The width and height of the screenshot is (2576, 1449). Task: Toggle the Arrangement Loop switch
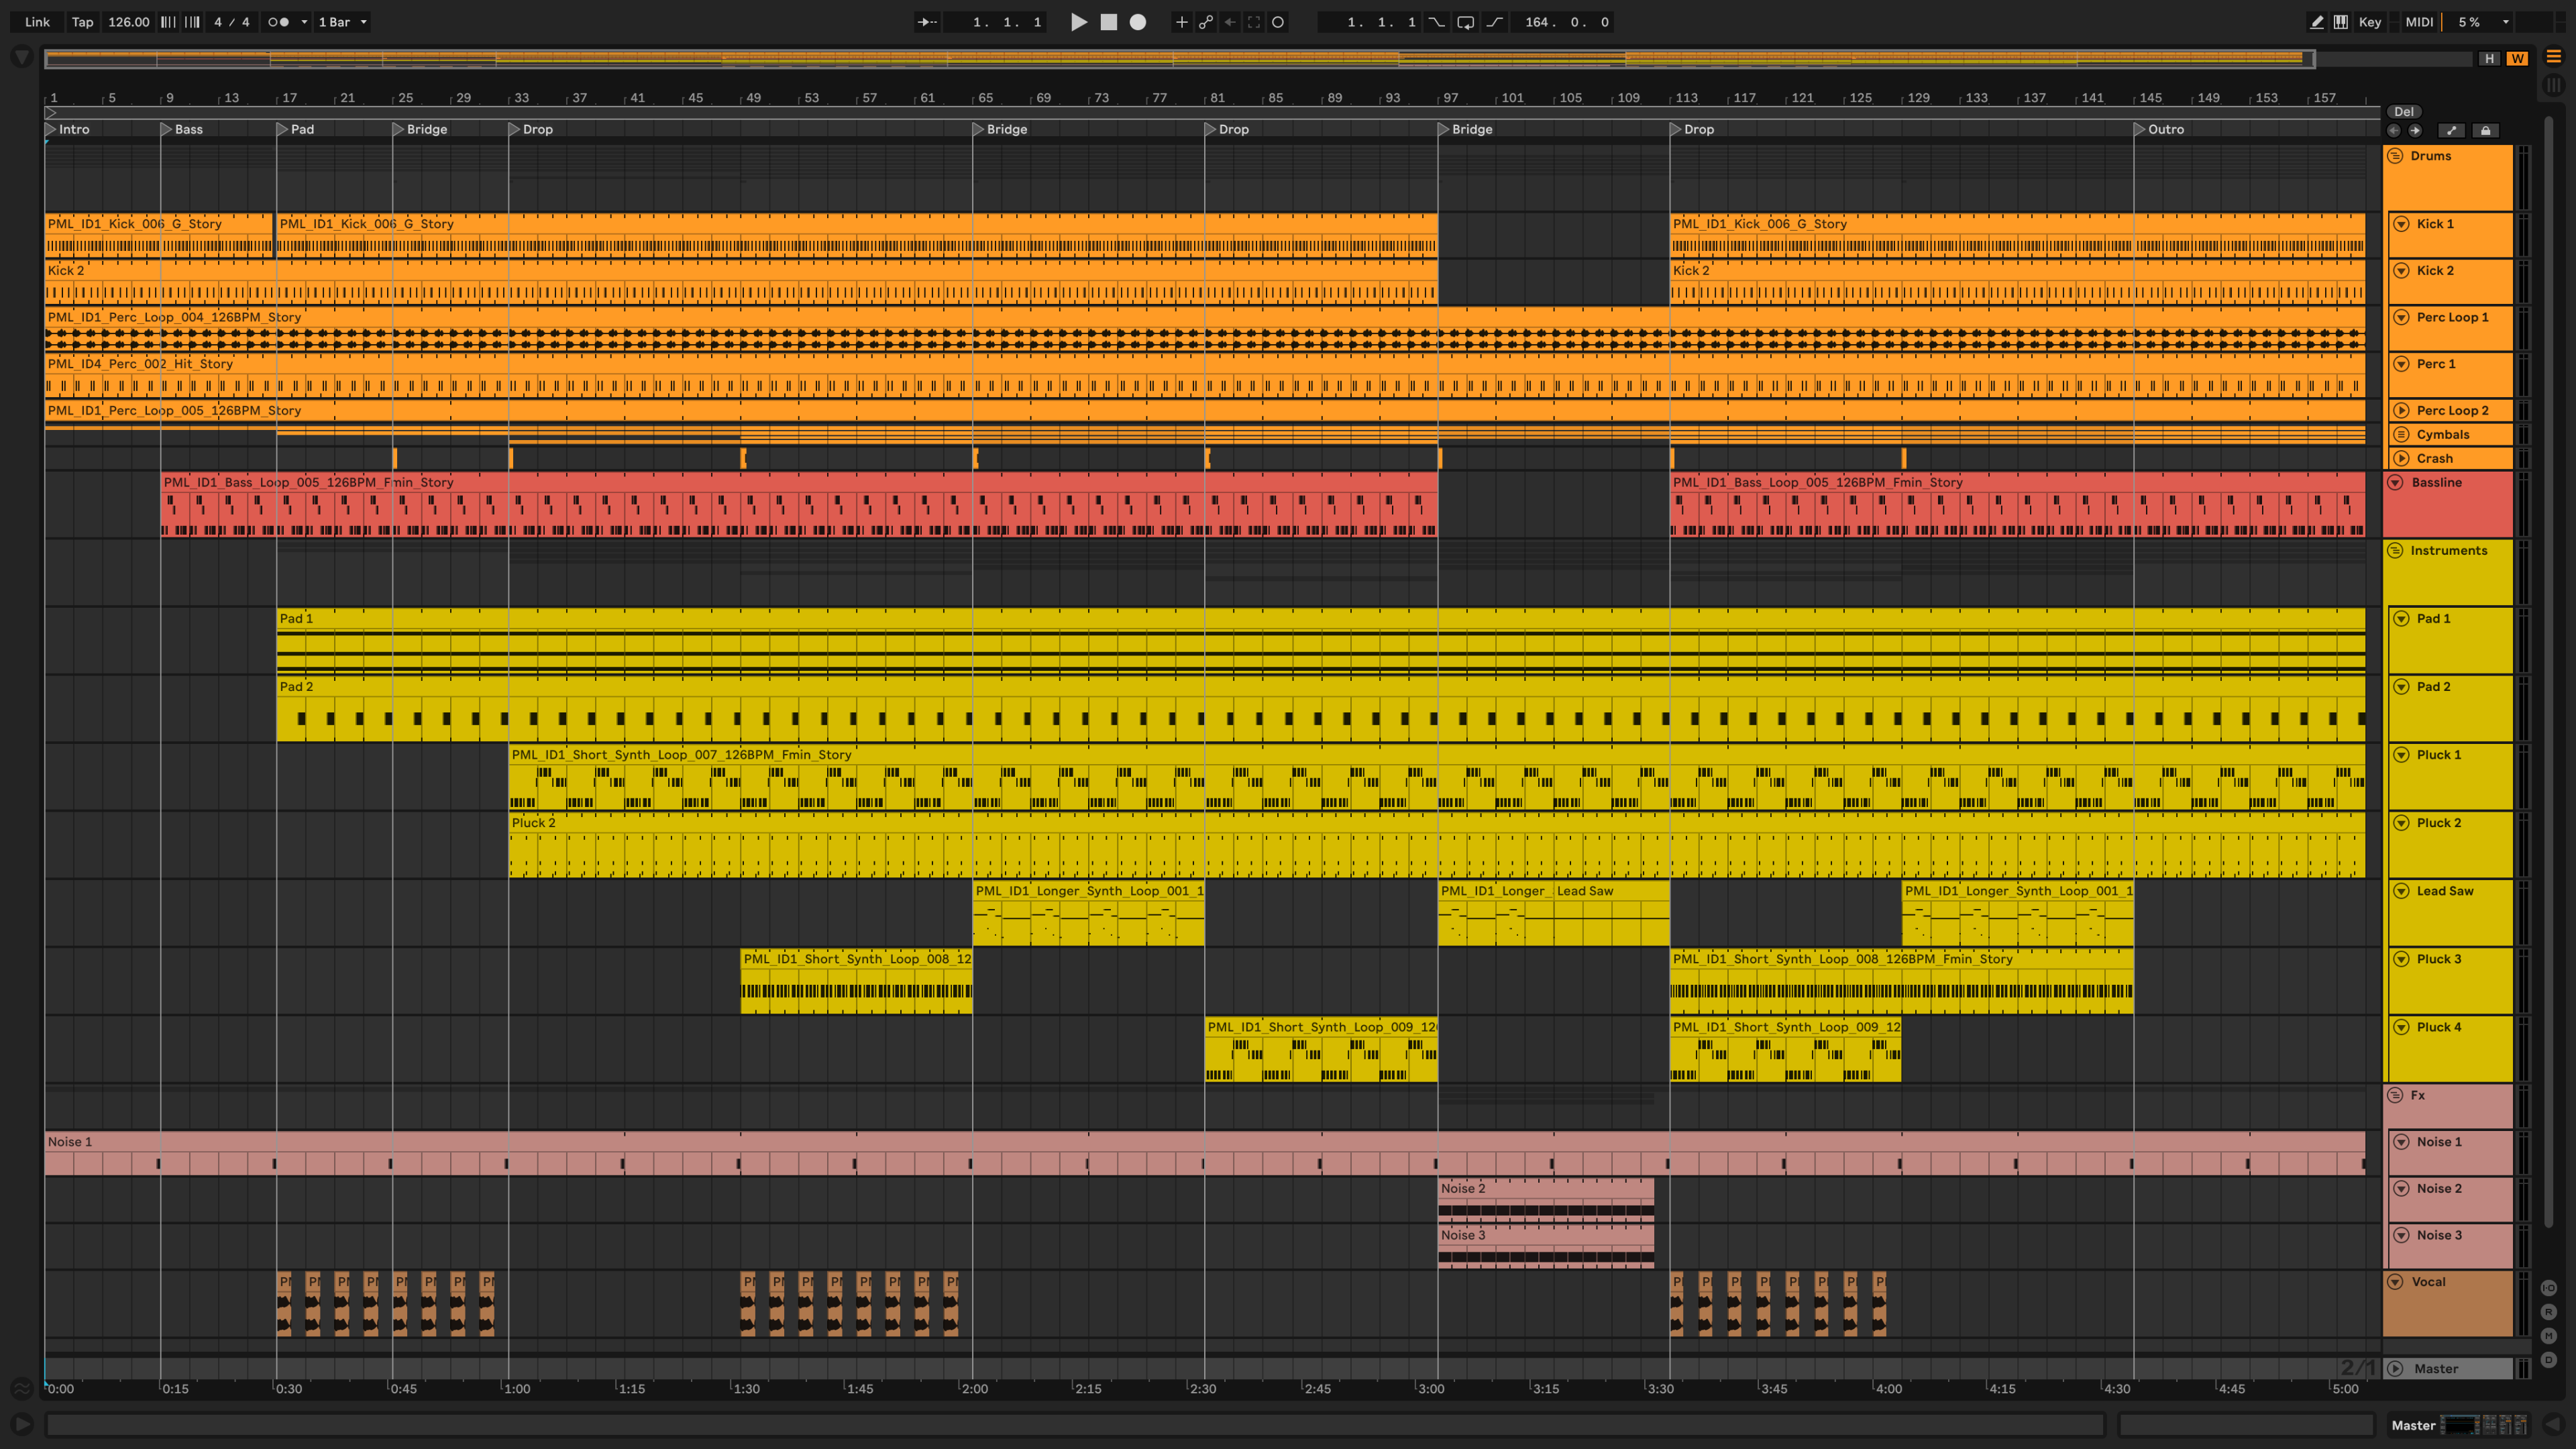[x=1466, y=22]
